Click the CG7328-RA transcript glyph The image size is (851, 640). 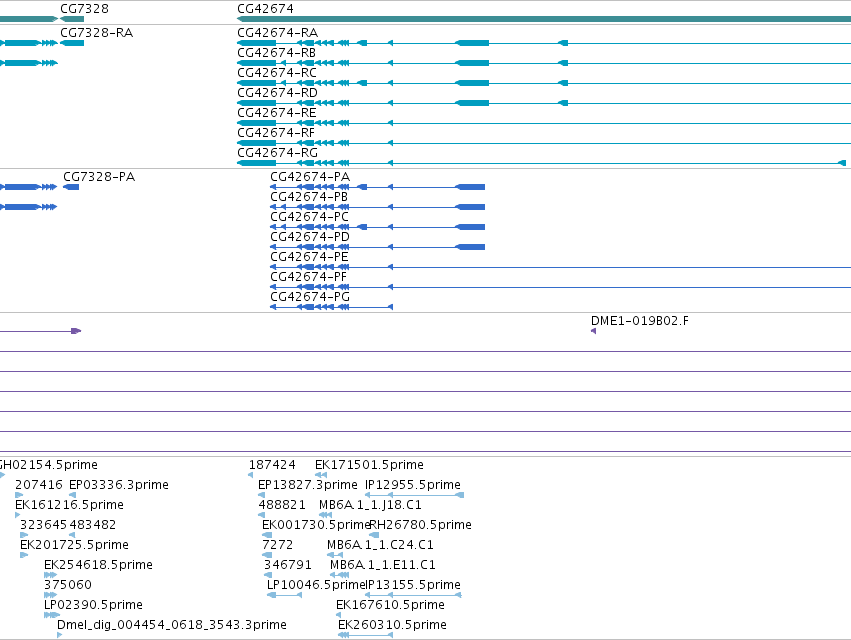(72, 43)
